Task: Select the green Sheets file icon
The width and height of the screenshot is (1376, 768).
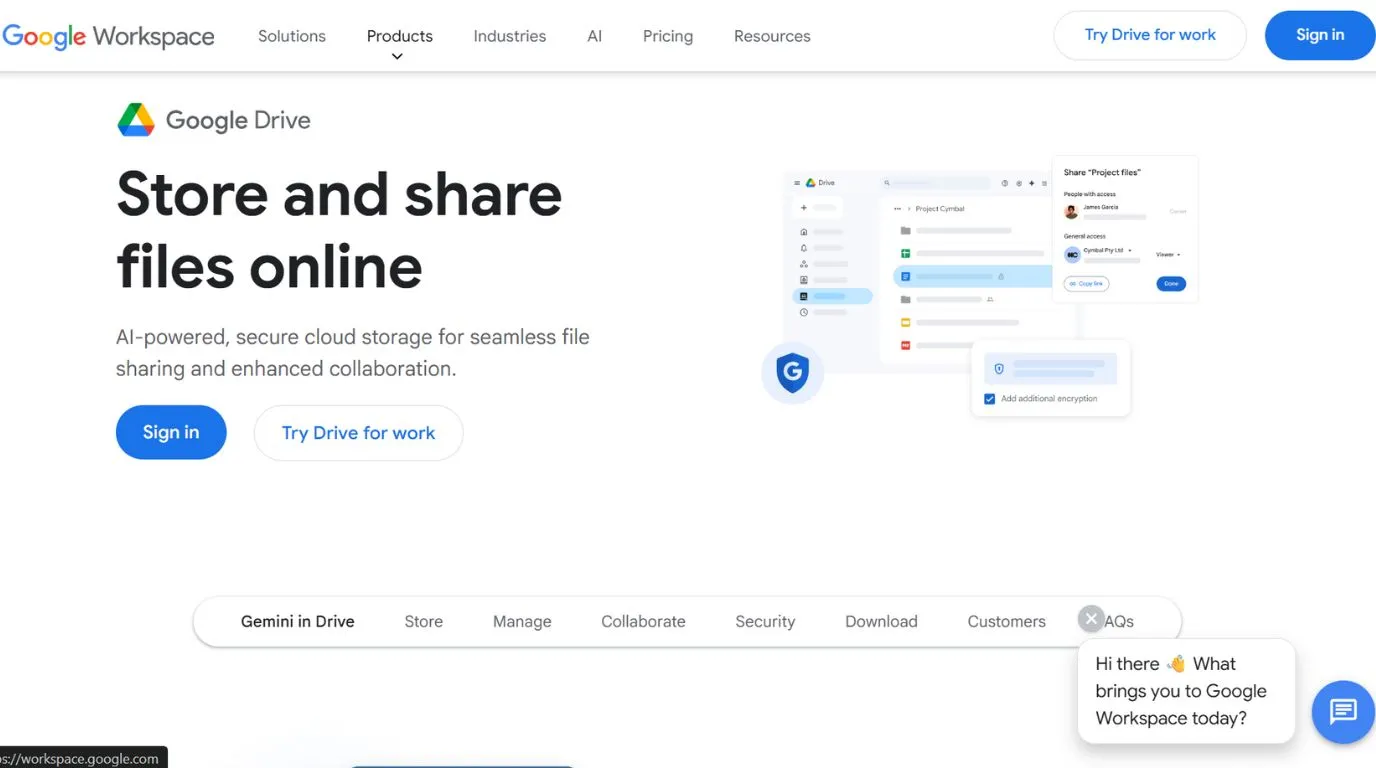Action: pyautogui.click(x=905, y=253)
